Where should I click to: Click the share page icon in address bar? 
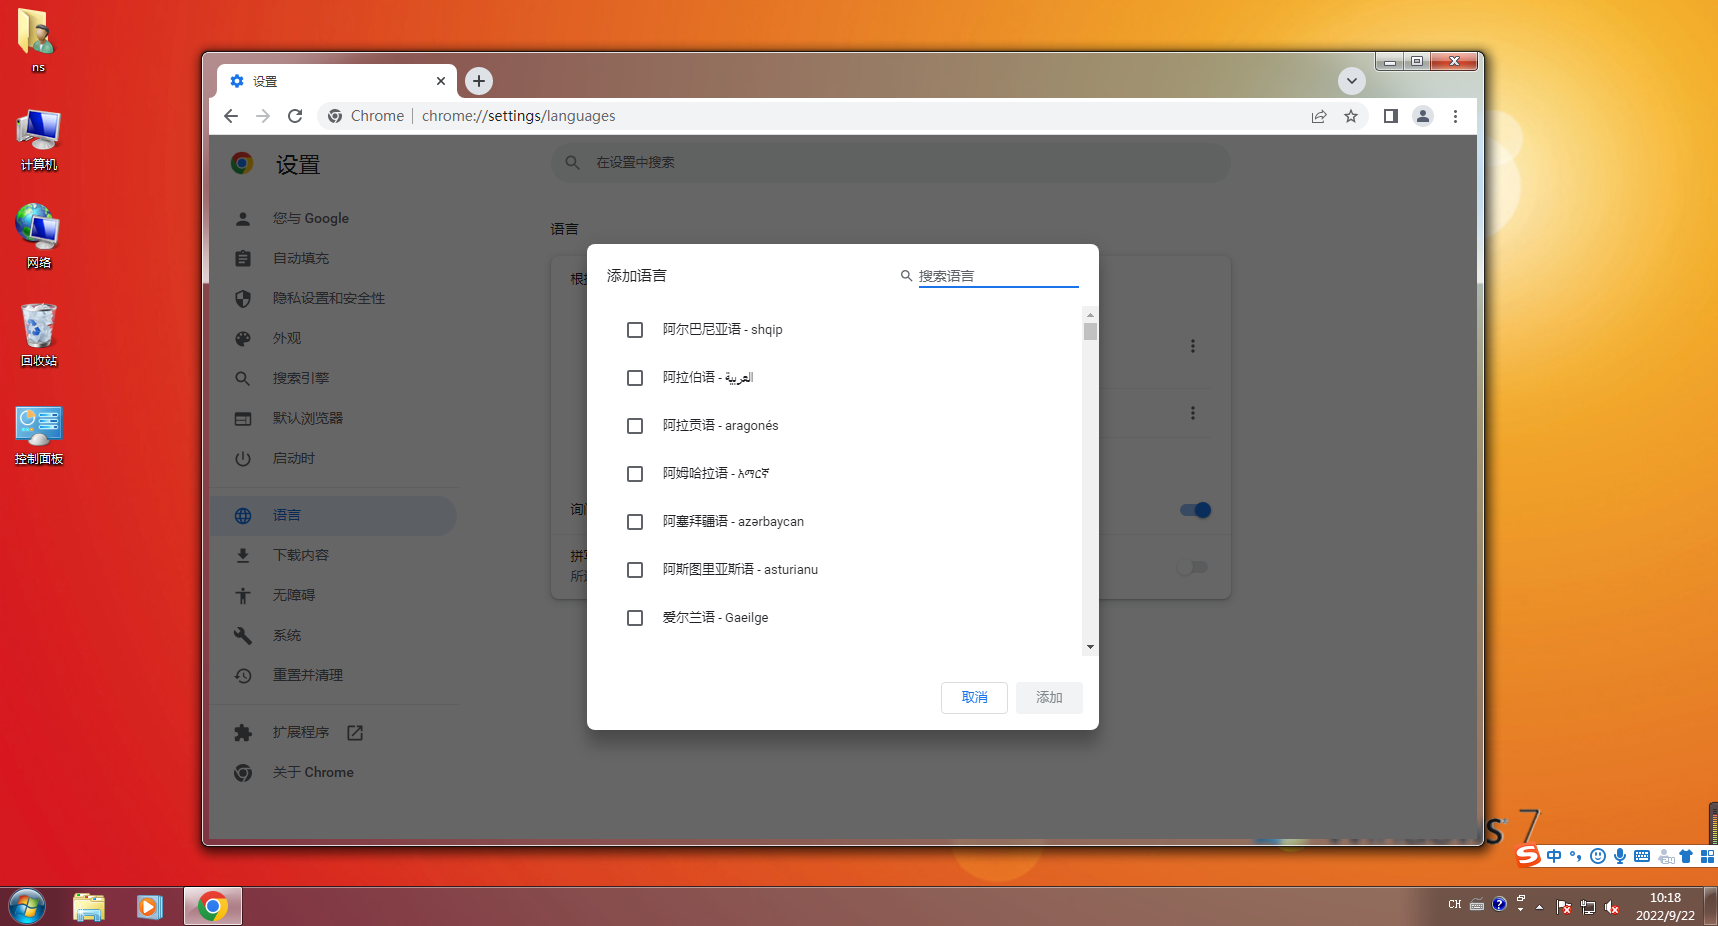(1319, 116)
